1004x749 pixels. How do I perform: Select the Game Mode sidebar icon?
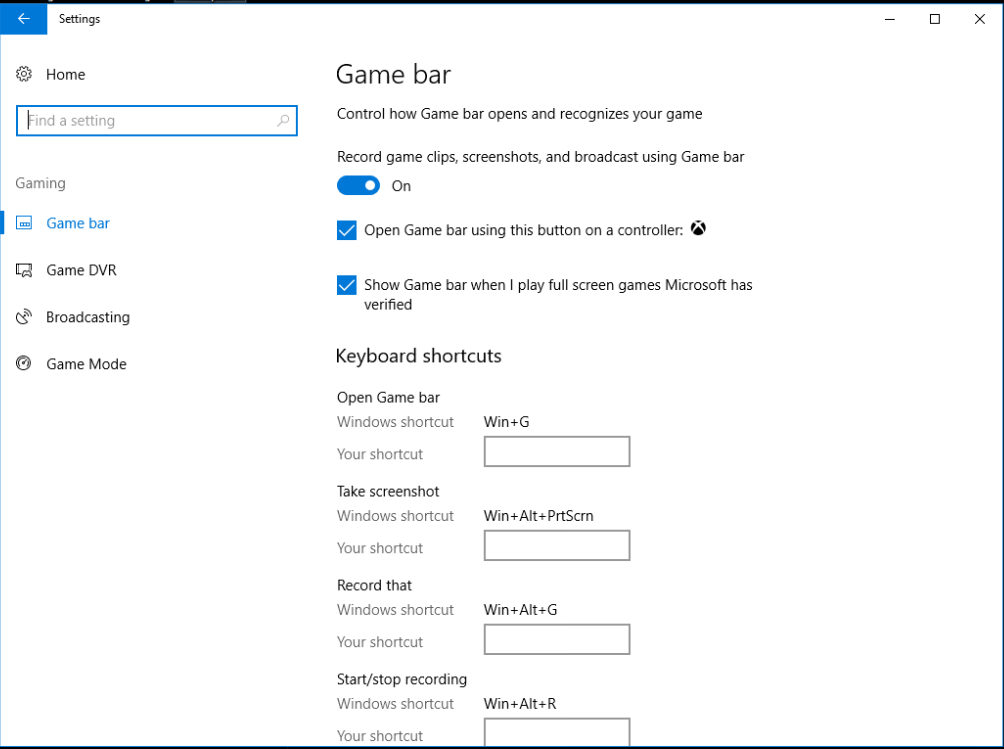click(x=24, y=364)
